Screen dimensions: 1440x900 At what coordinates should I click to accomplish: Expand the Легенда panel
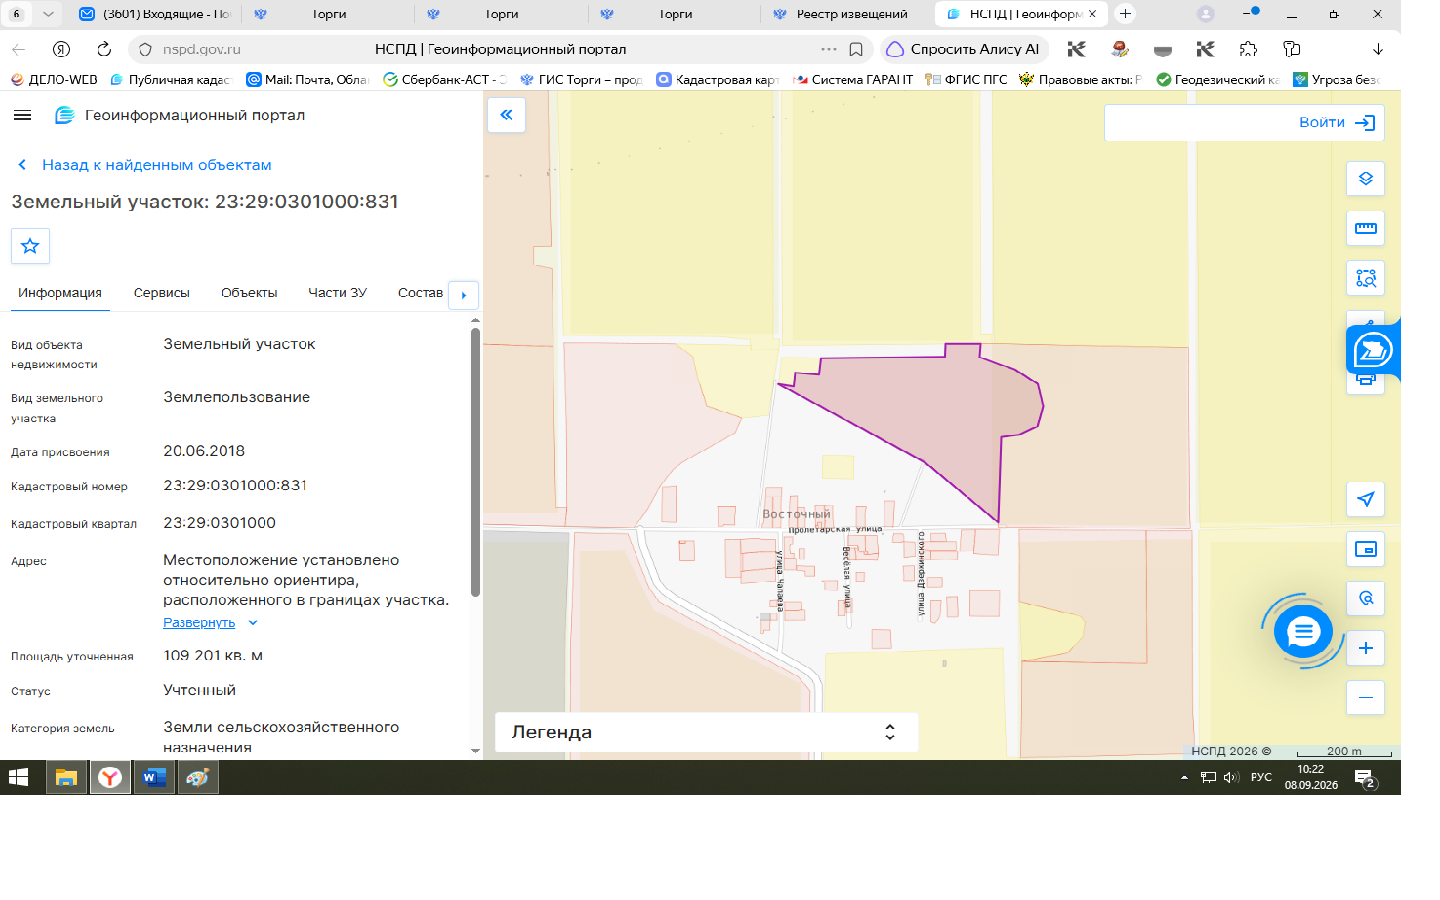pos(706,732)
